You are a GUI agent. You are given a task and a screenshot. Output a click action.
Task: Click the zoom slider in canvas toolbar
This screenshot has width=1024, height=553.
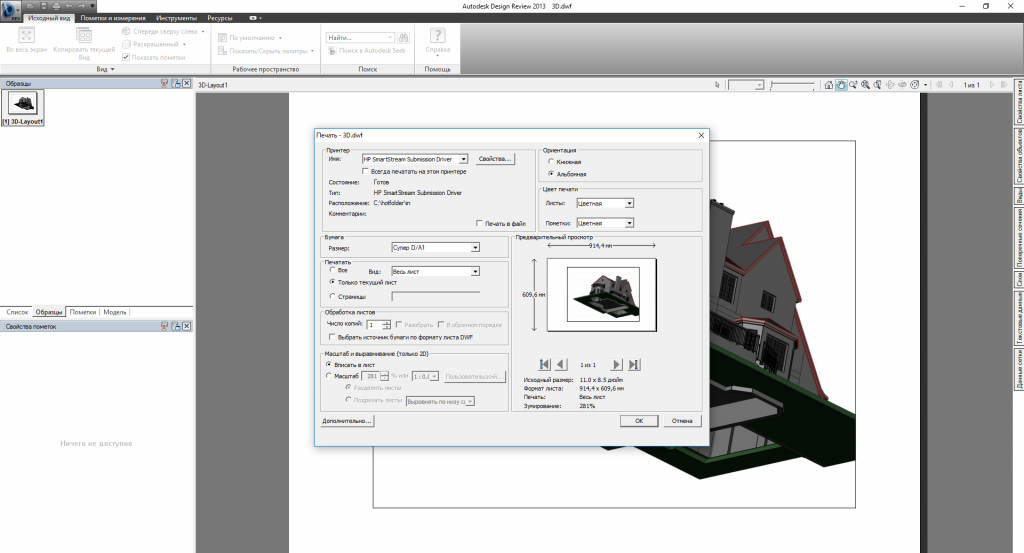coord(792,85)
